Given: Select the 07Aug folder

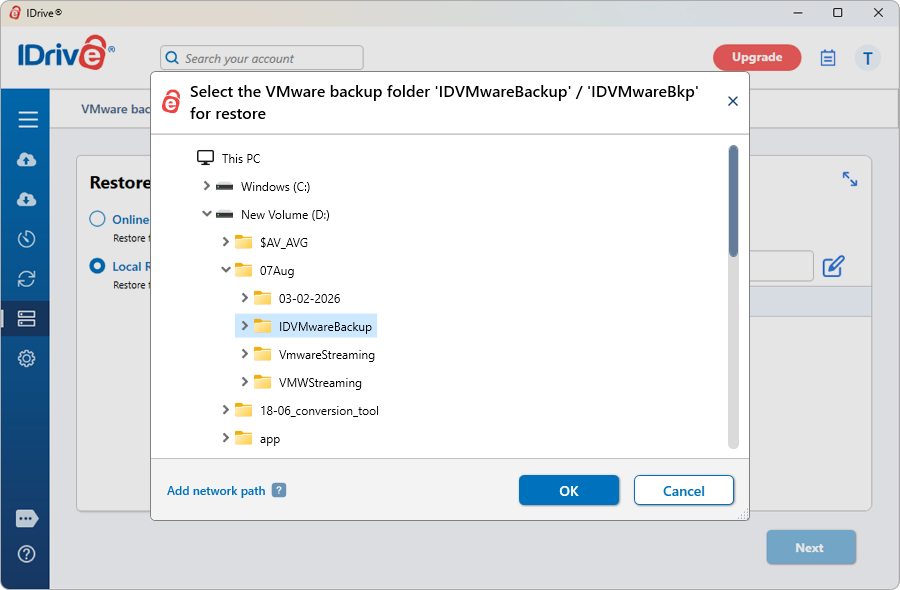Looking at the screenshot, I should click(x=265, y=270).
